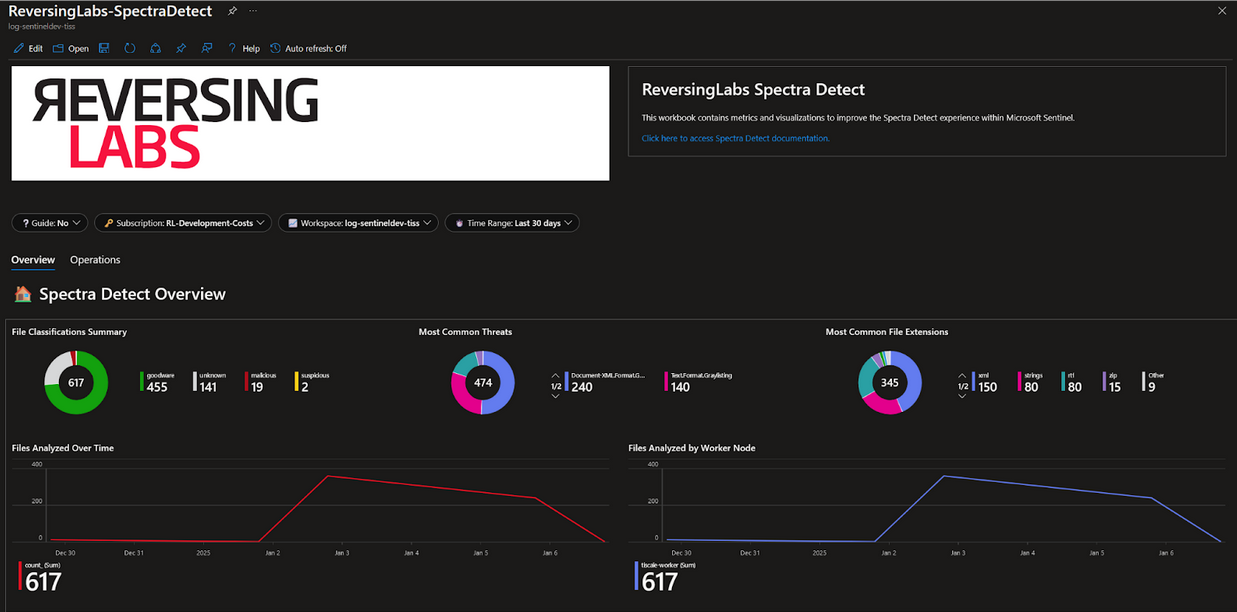
Task: Select the goodware legend entry showing 455
Action: (158, 382)
